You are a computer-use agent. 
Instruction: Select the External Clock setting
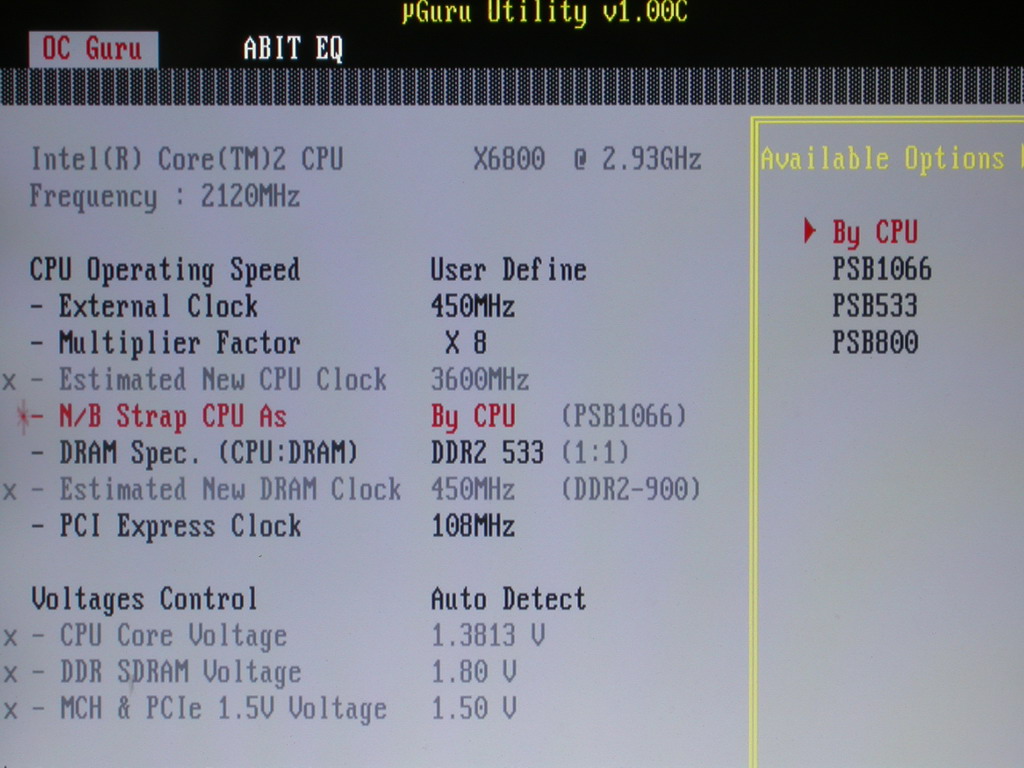pyautogui.click(x=158, y=306)
